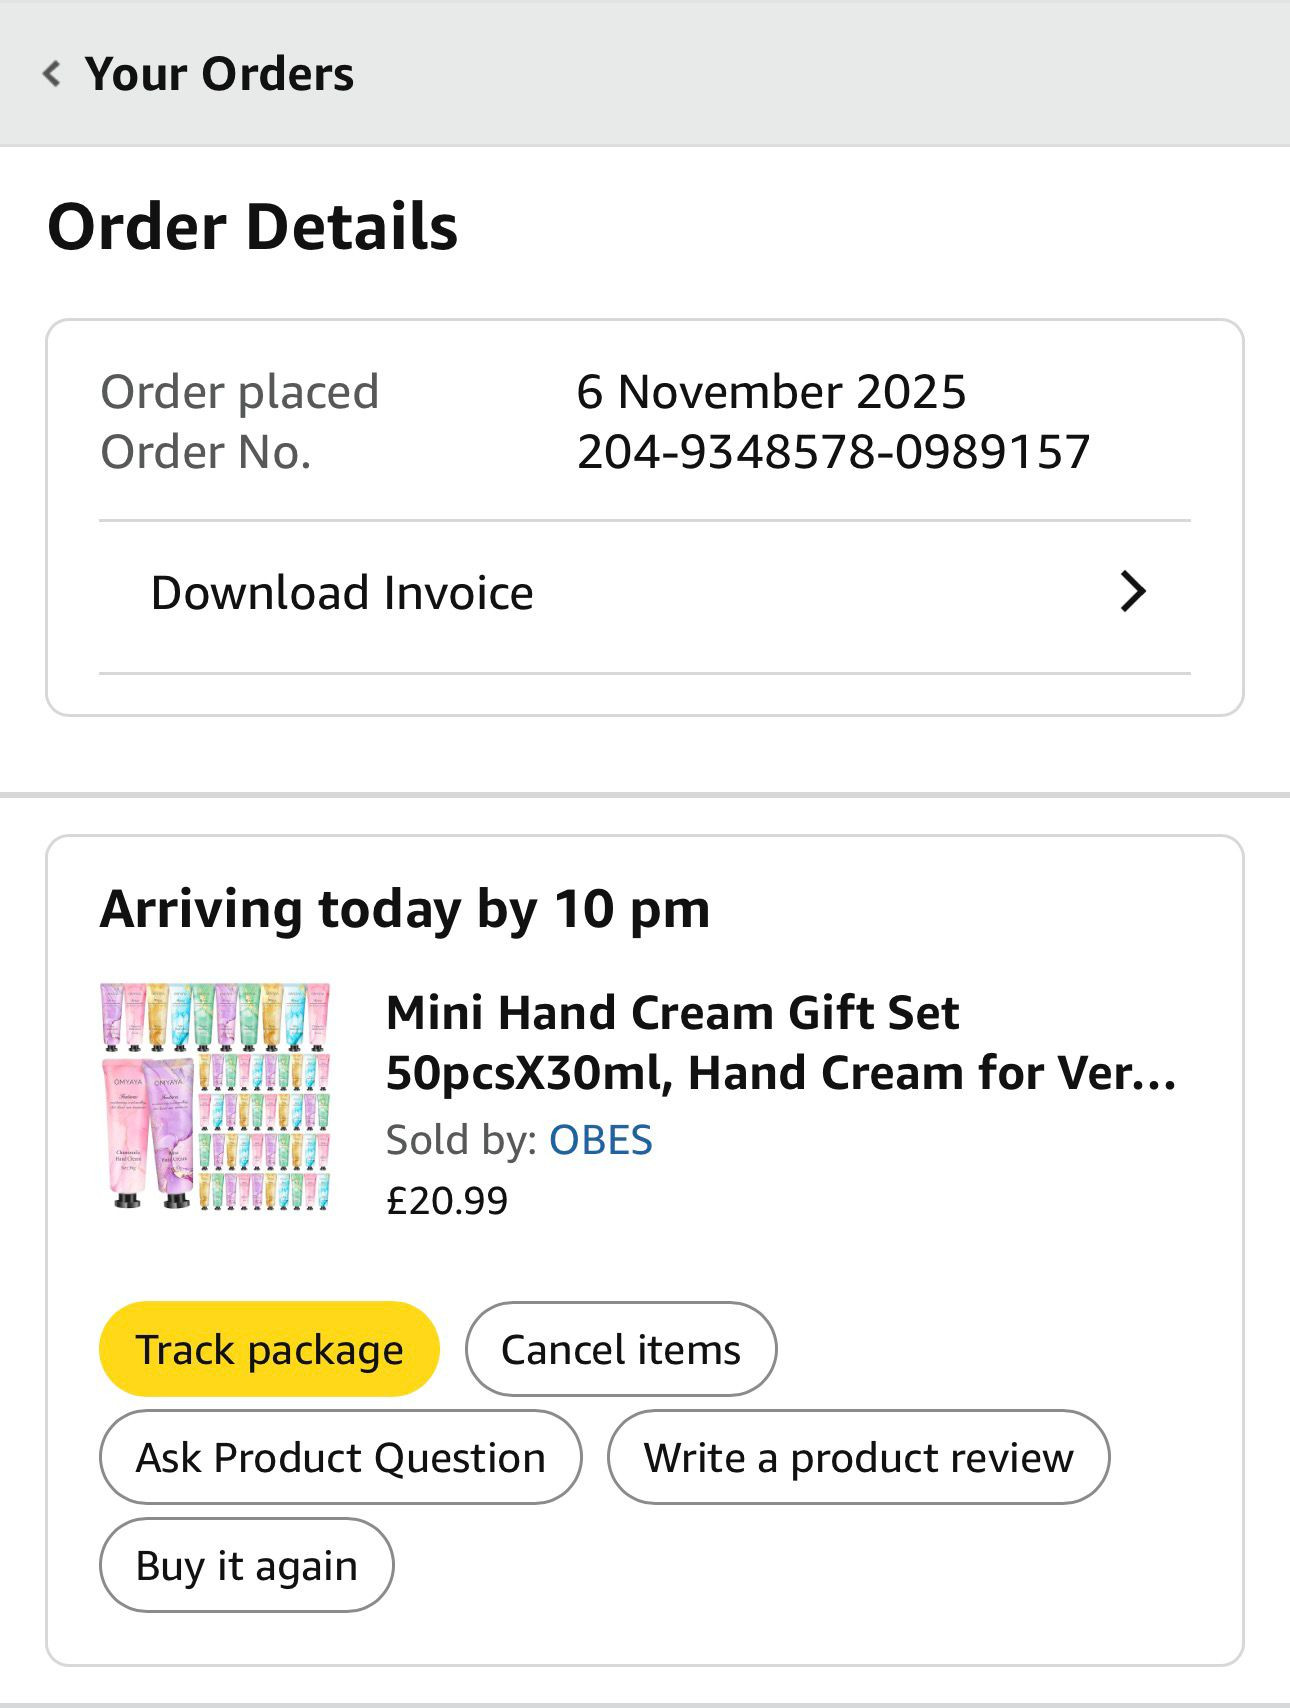The height and width of the screenshot is (1708, 1290).
Task: Click the Order placed label
Action: pos(240,391)
